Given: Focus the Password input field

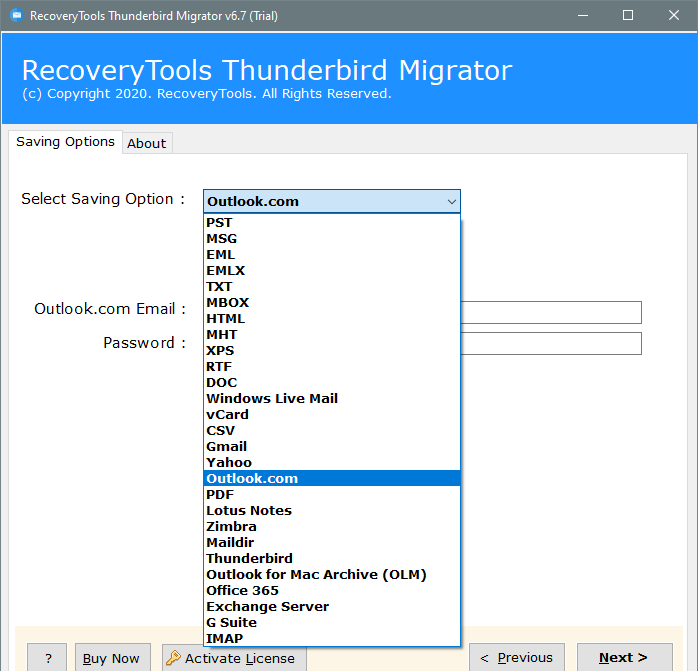Looking at the screenshot, I should (x=551, y=343).
